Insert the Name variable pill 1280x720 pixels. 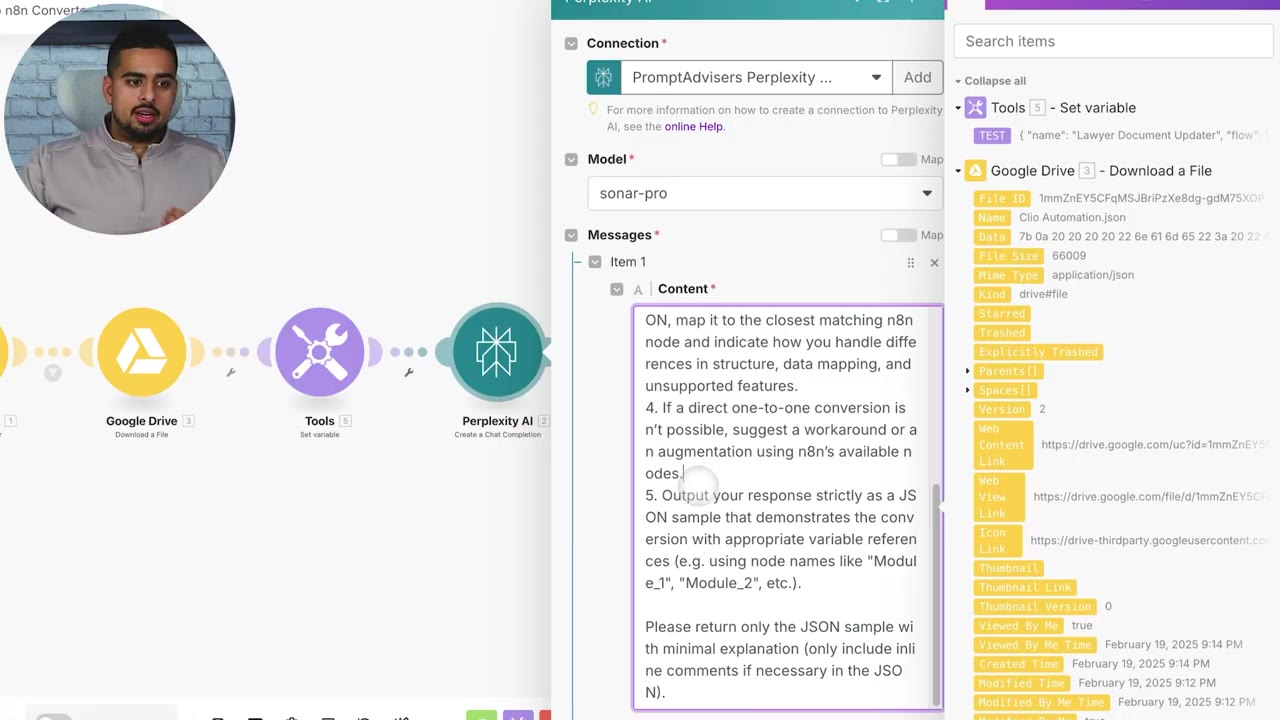[992, 218]
